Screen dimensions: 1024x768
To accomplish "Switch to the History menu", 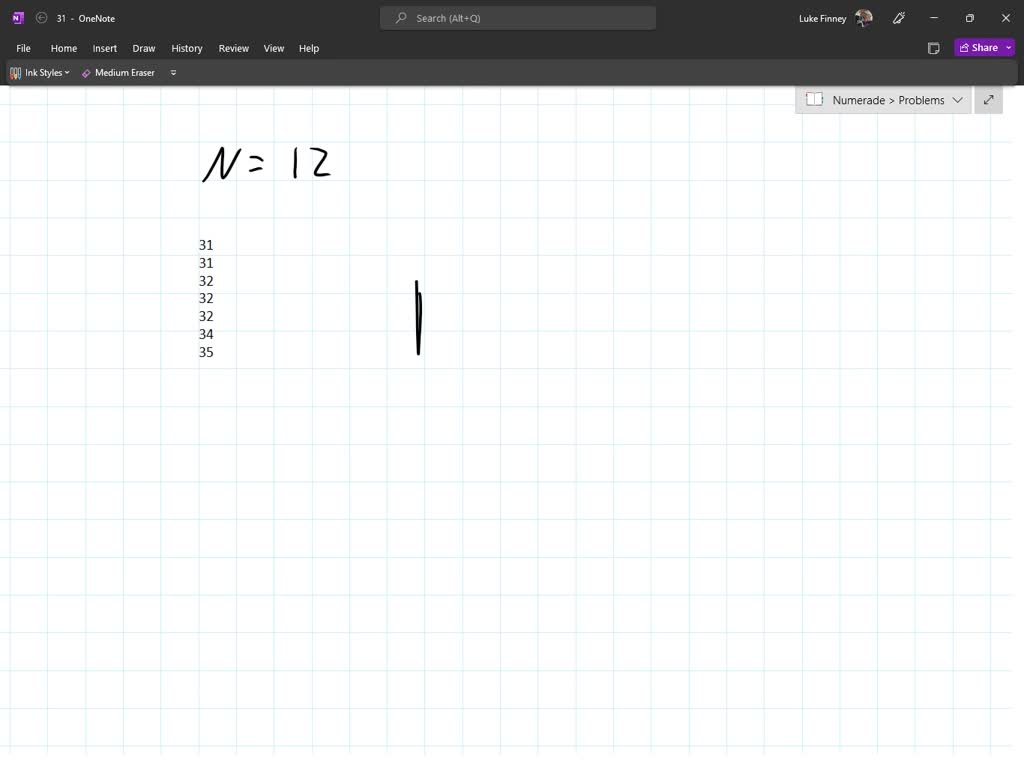I will coord(187,48).
